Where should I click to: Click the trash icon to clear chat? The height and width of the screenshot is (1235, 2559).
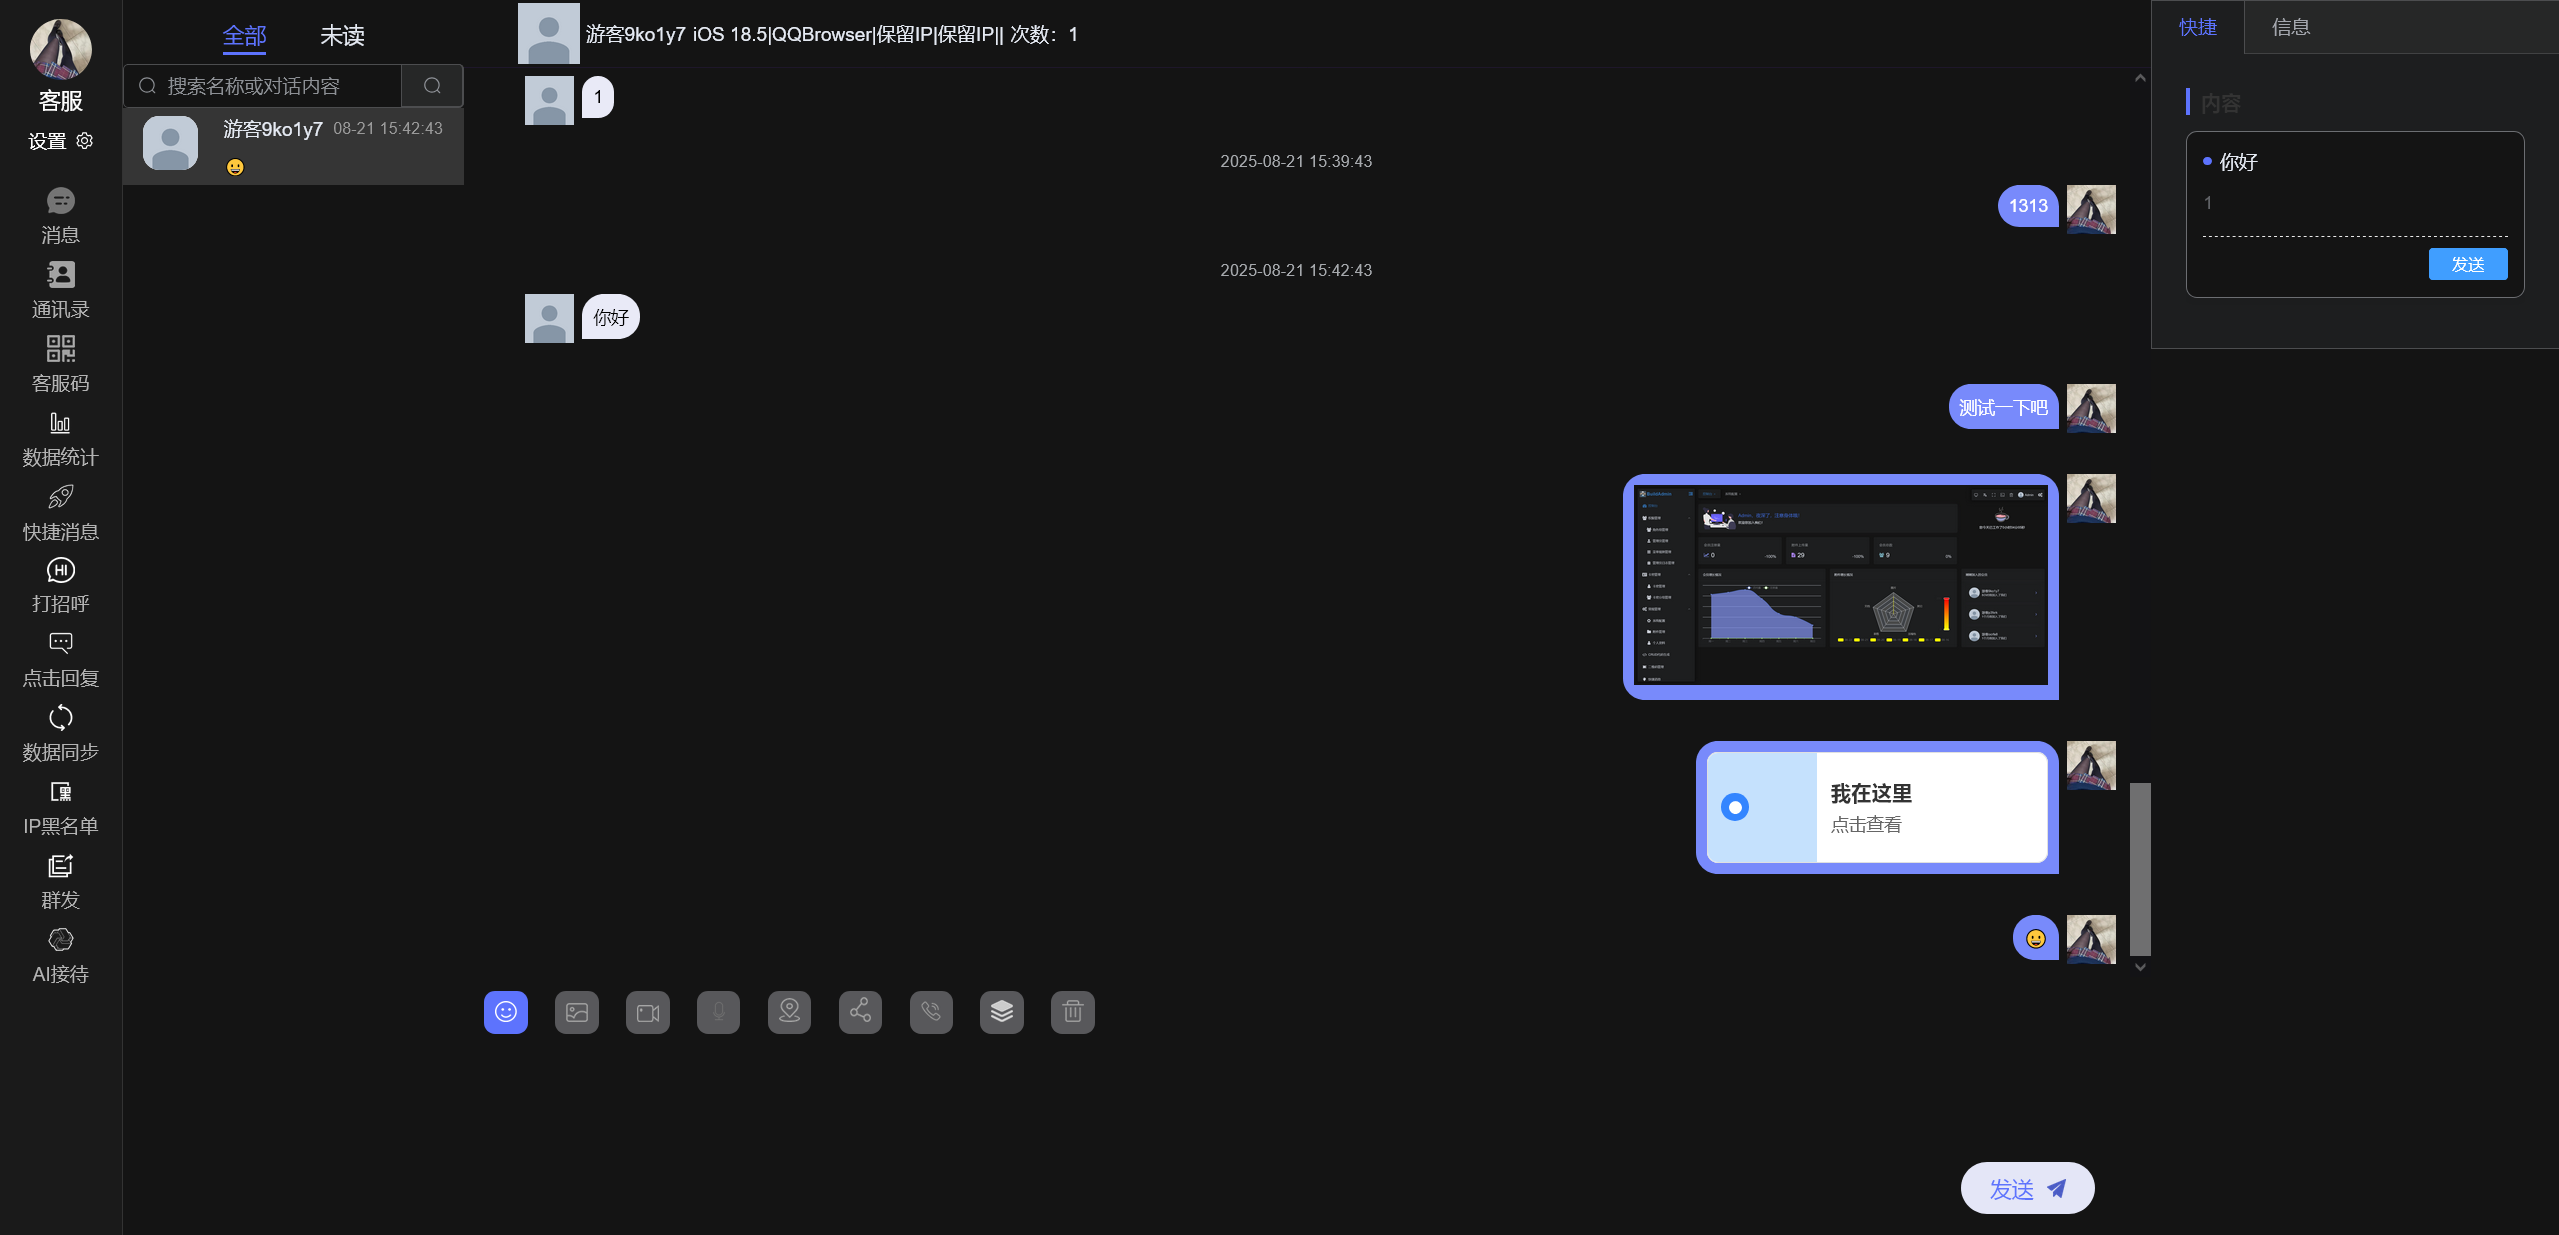pyautogui.click(x=1072, y=1012)
